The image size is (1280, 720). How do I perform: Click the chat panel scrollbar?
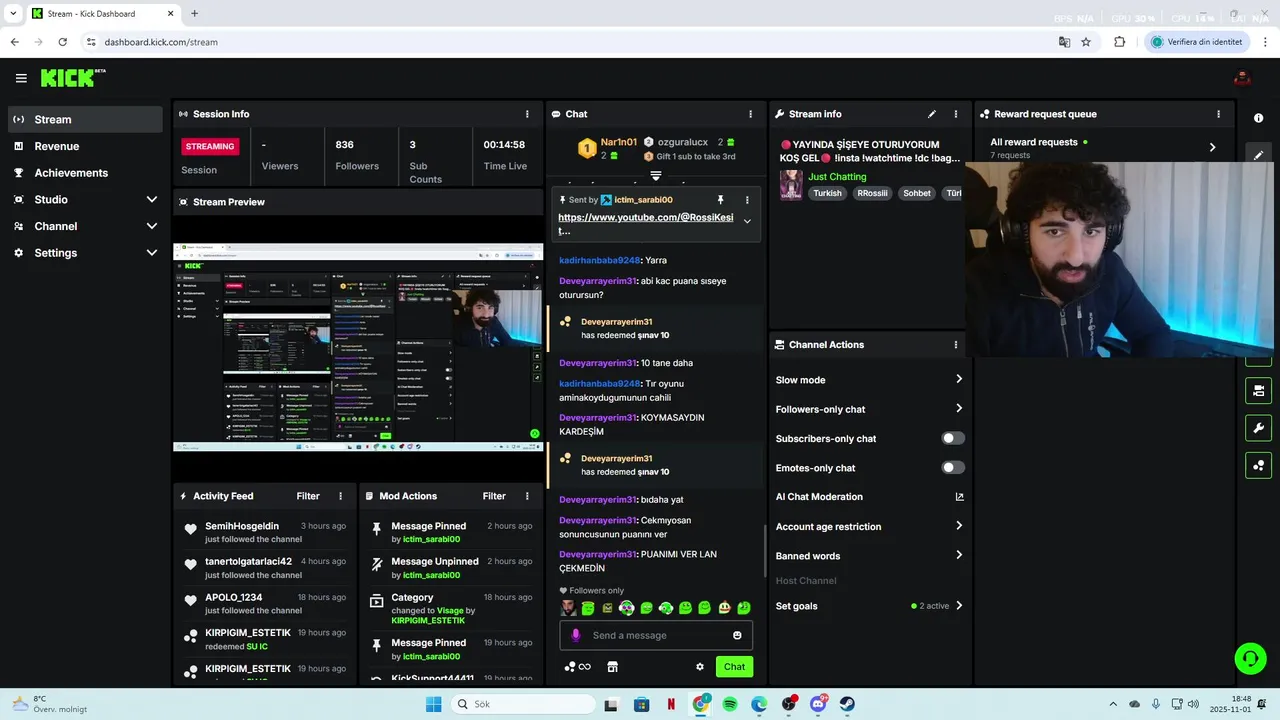[765, 550]
